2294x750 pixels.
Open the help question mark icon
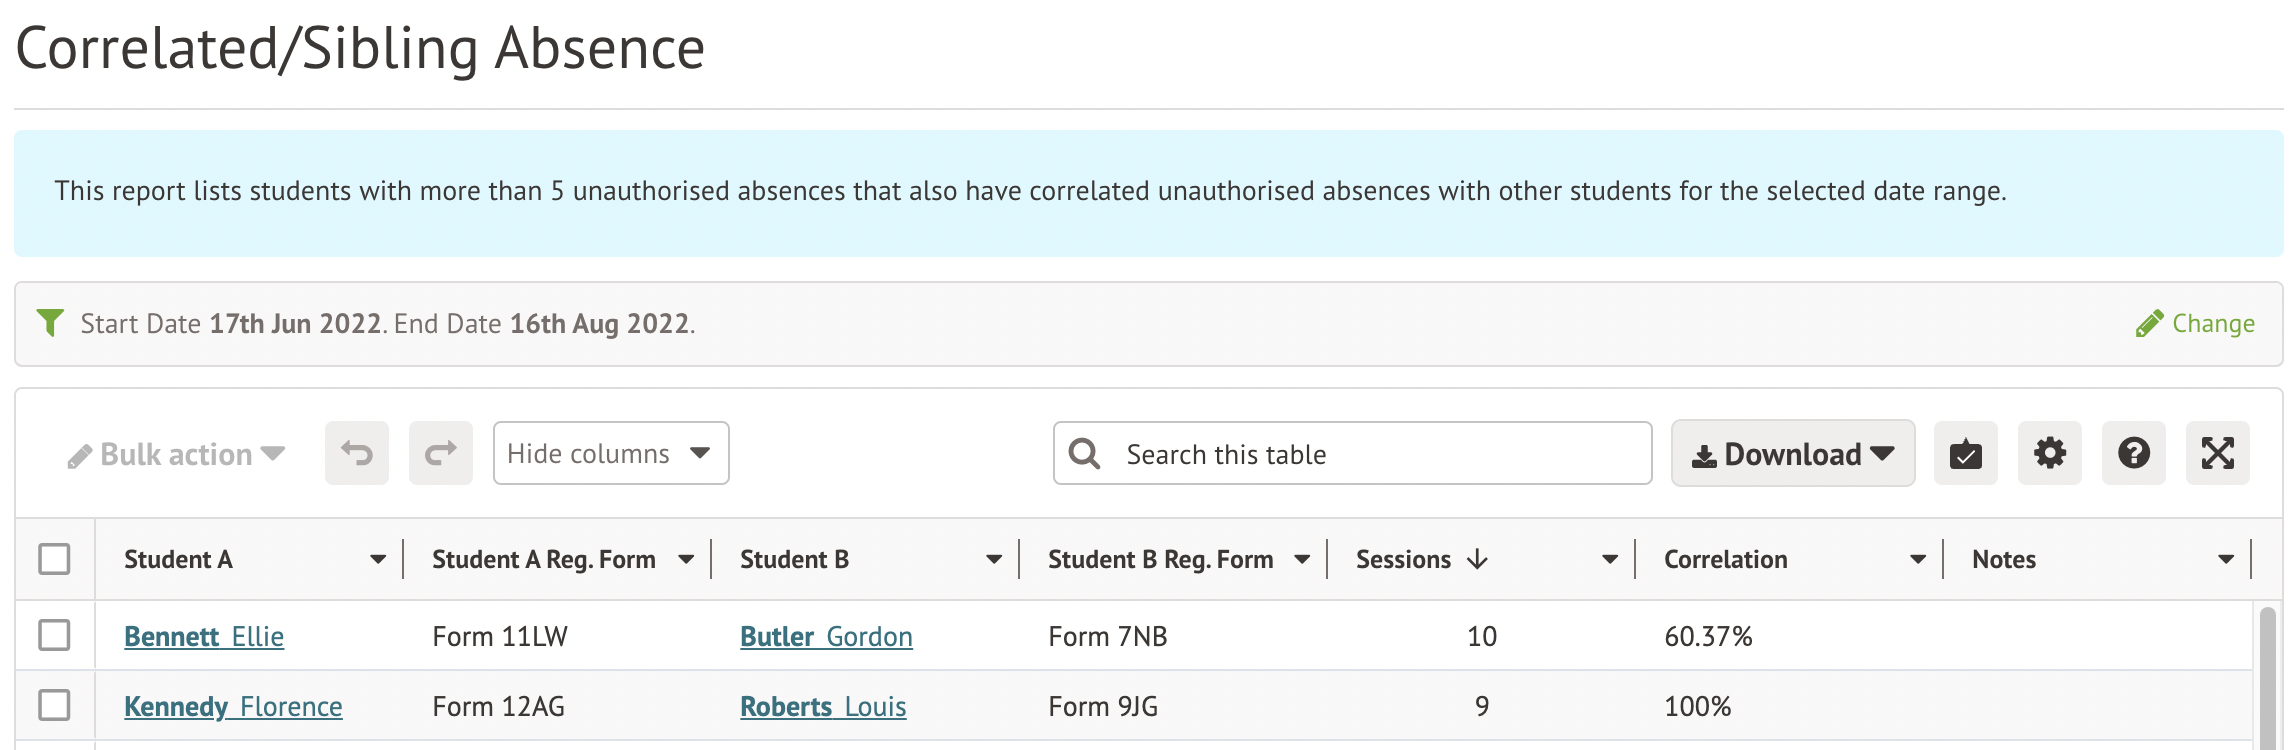click(x=2133, y=453)
